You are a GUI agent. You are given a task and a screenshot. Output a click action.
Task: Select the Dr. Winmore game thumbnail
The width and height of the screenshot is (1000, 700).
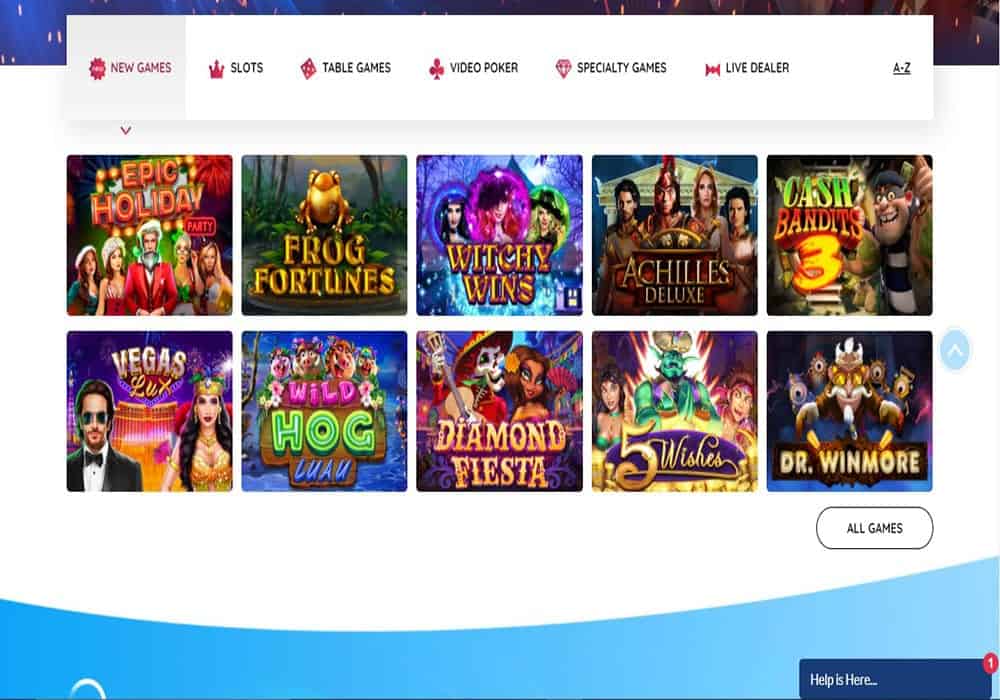[849, 411]
